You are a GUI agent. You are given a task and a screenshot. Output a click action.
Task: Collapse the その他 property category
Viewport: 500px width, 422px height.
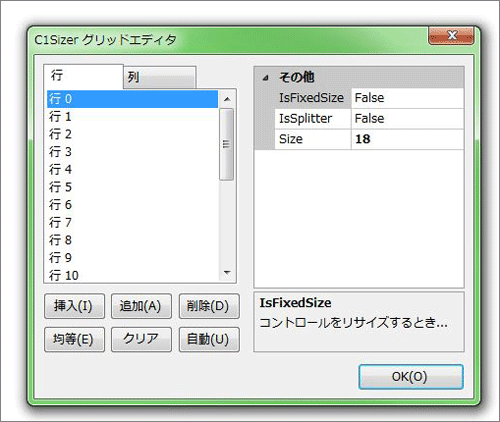[x=265, y=78]
